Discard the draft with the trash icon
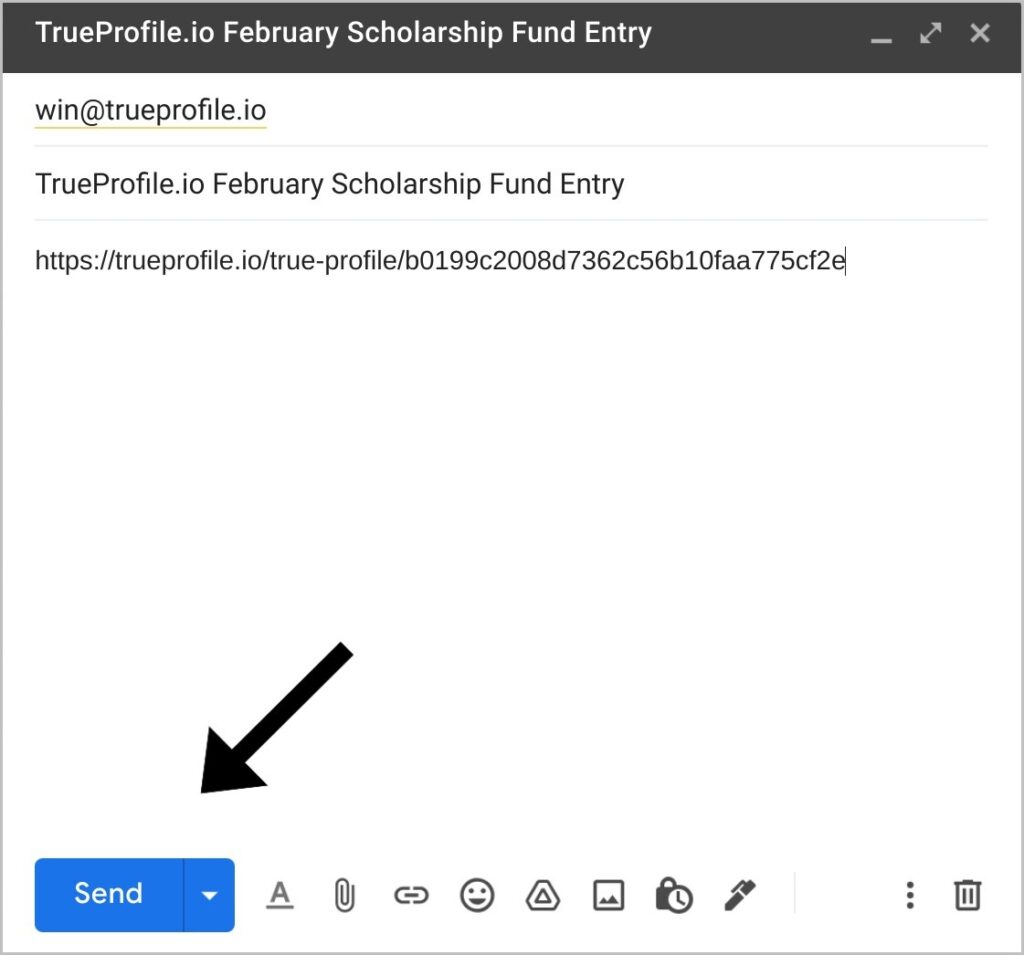Viewport: 1024px width, 955px height. [x=967, y=895]
